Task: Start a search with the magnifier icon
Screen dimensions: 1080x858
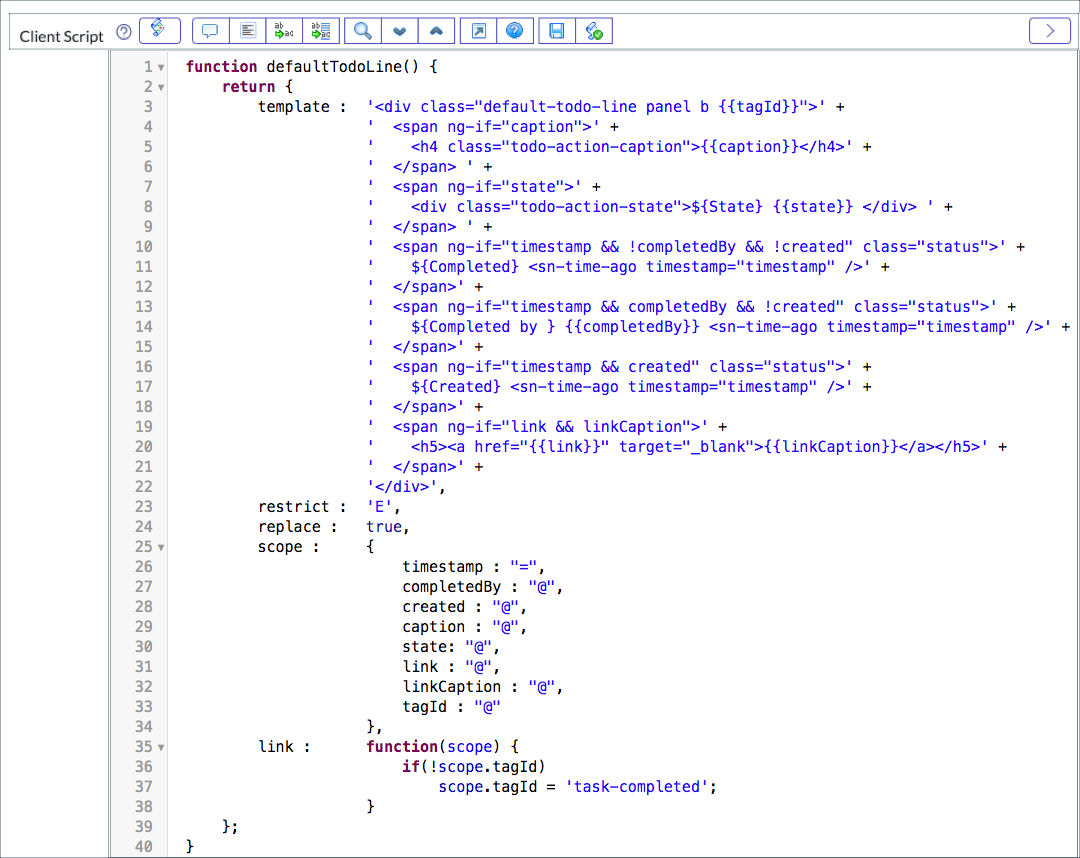Action: [361, 30]
